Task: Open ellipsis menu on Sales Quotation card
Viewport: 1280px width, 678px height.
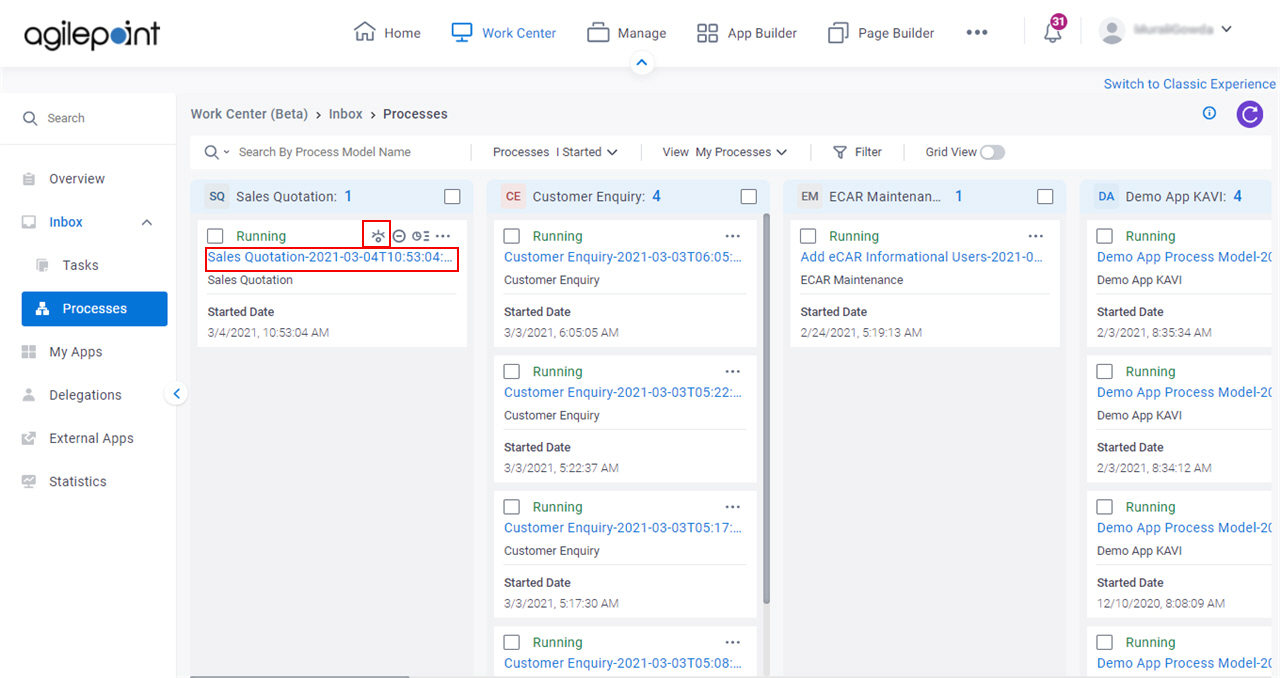Action: coord(443,236)
